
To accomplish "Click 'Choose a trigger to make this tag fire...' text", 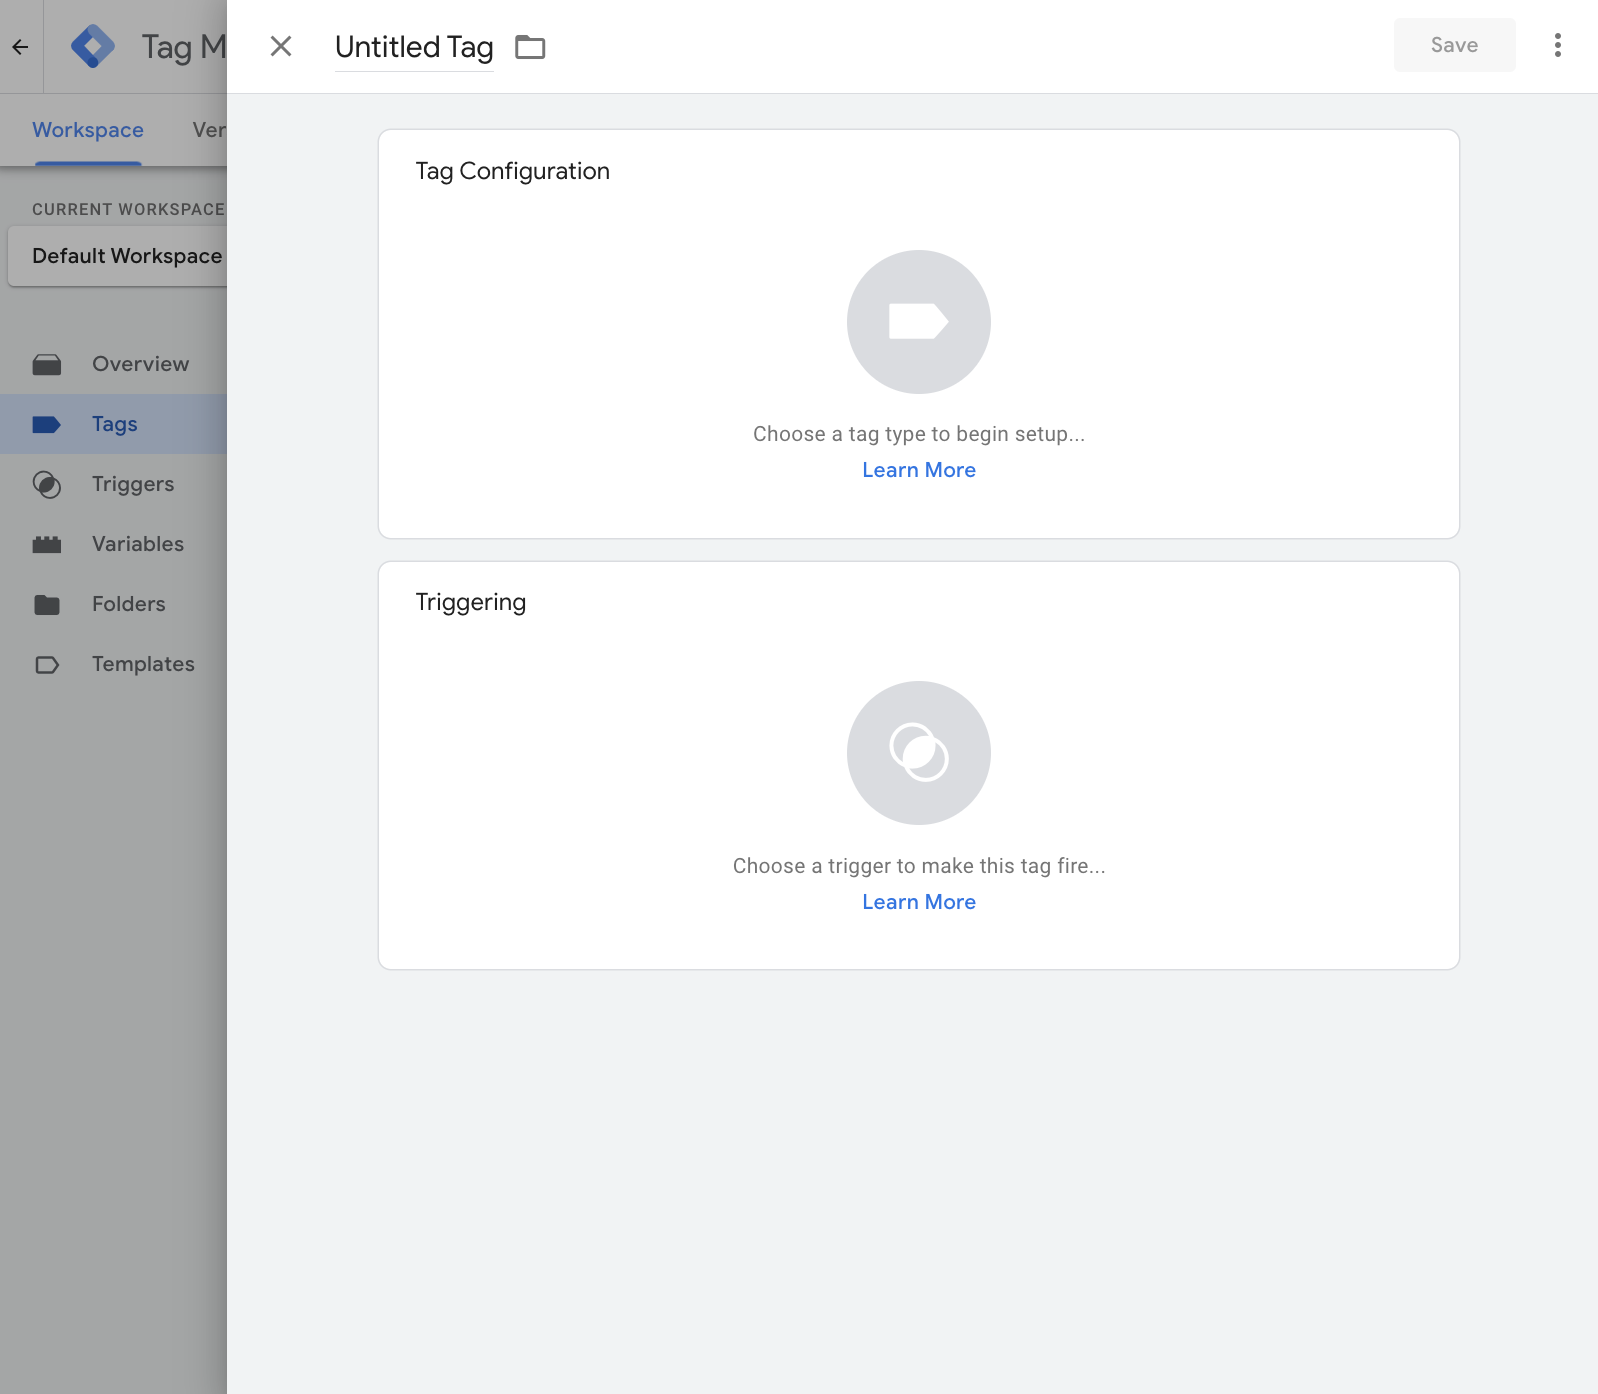I will click(918, 866).
